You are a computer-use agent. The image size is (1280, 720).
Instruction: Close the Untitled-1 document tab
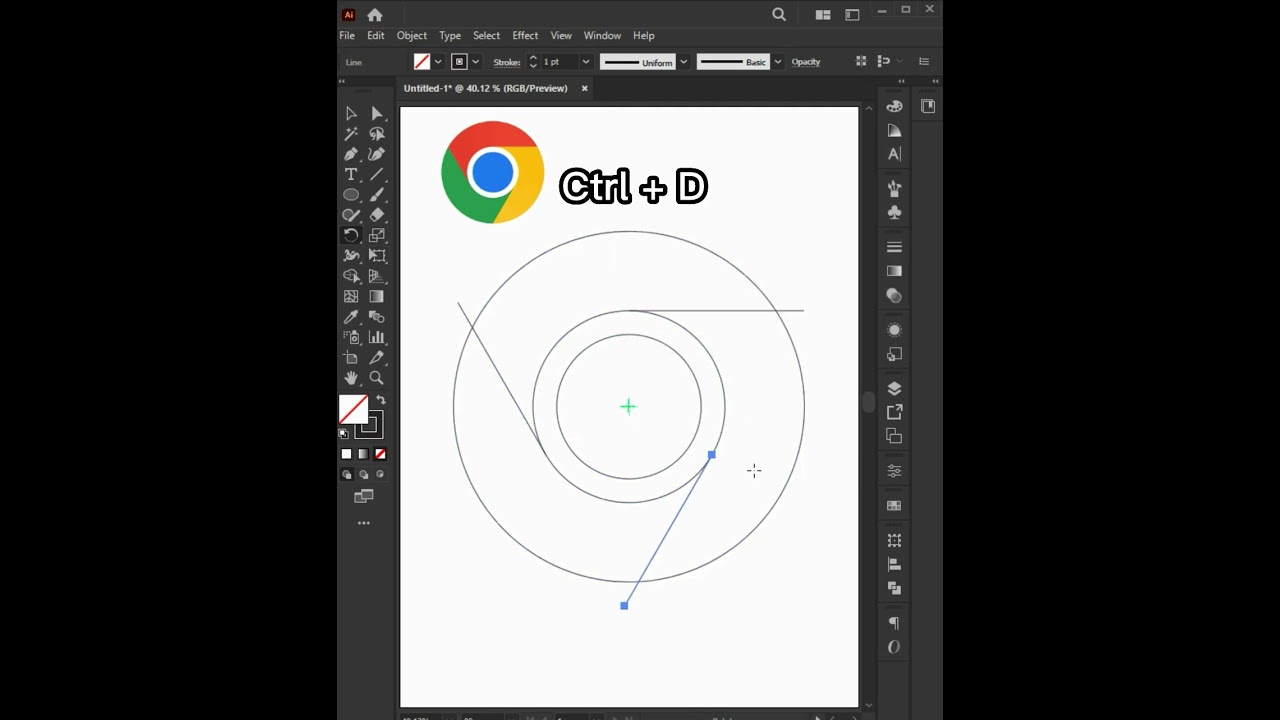coord(585,88)
